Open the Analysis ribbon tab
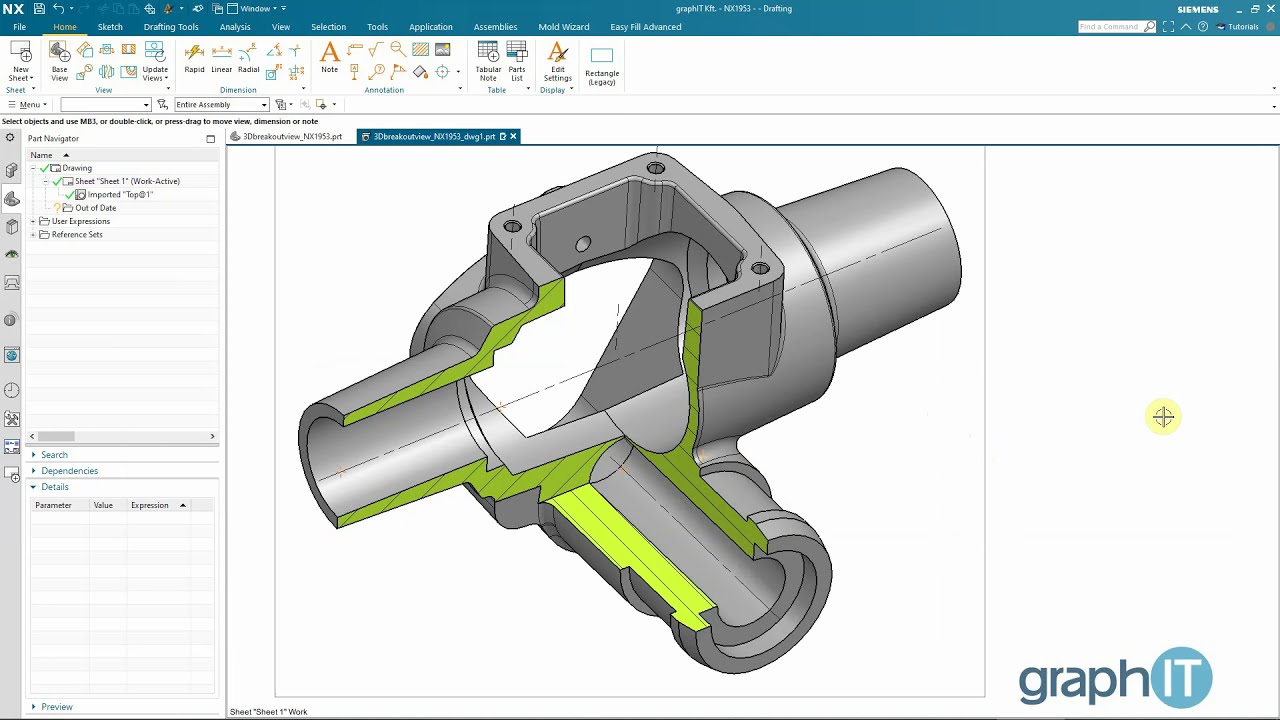The height and width of the screenshot is (720, 1280). pos(235,27)
